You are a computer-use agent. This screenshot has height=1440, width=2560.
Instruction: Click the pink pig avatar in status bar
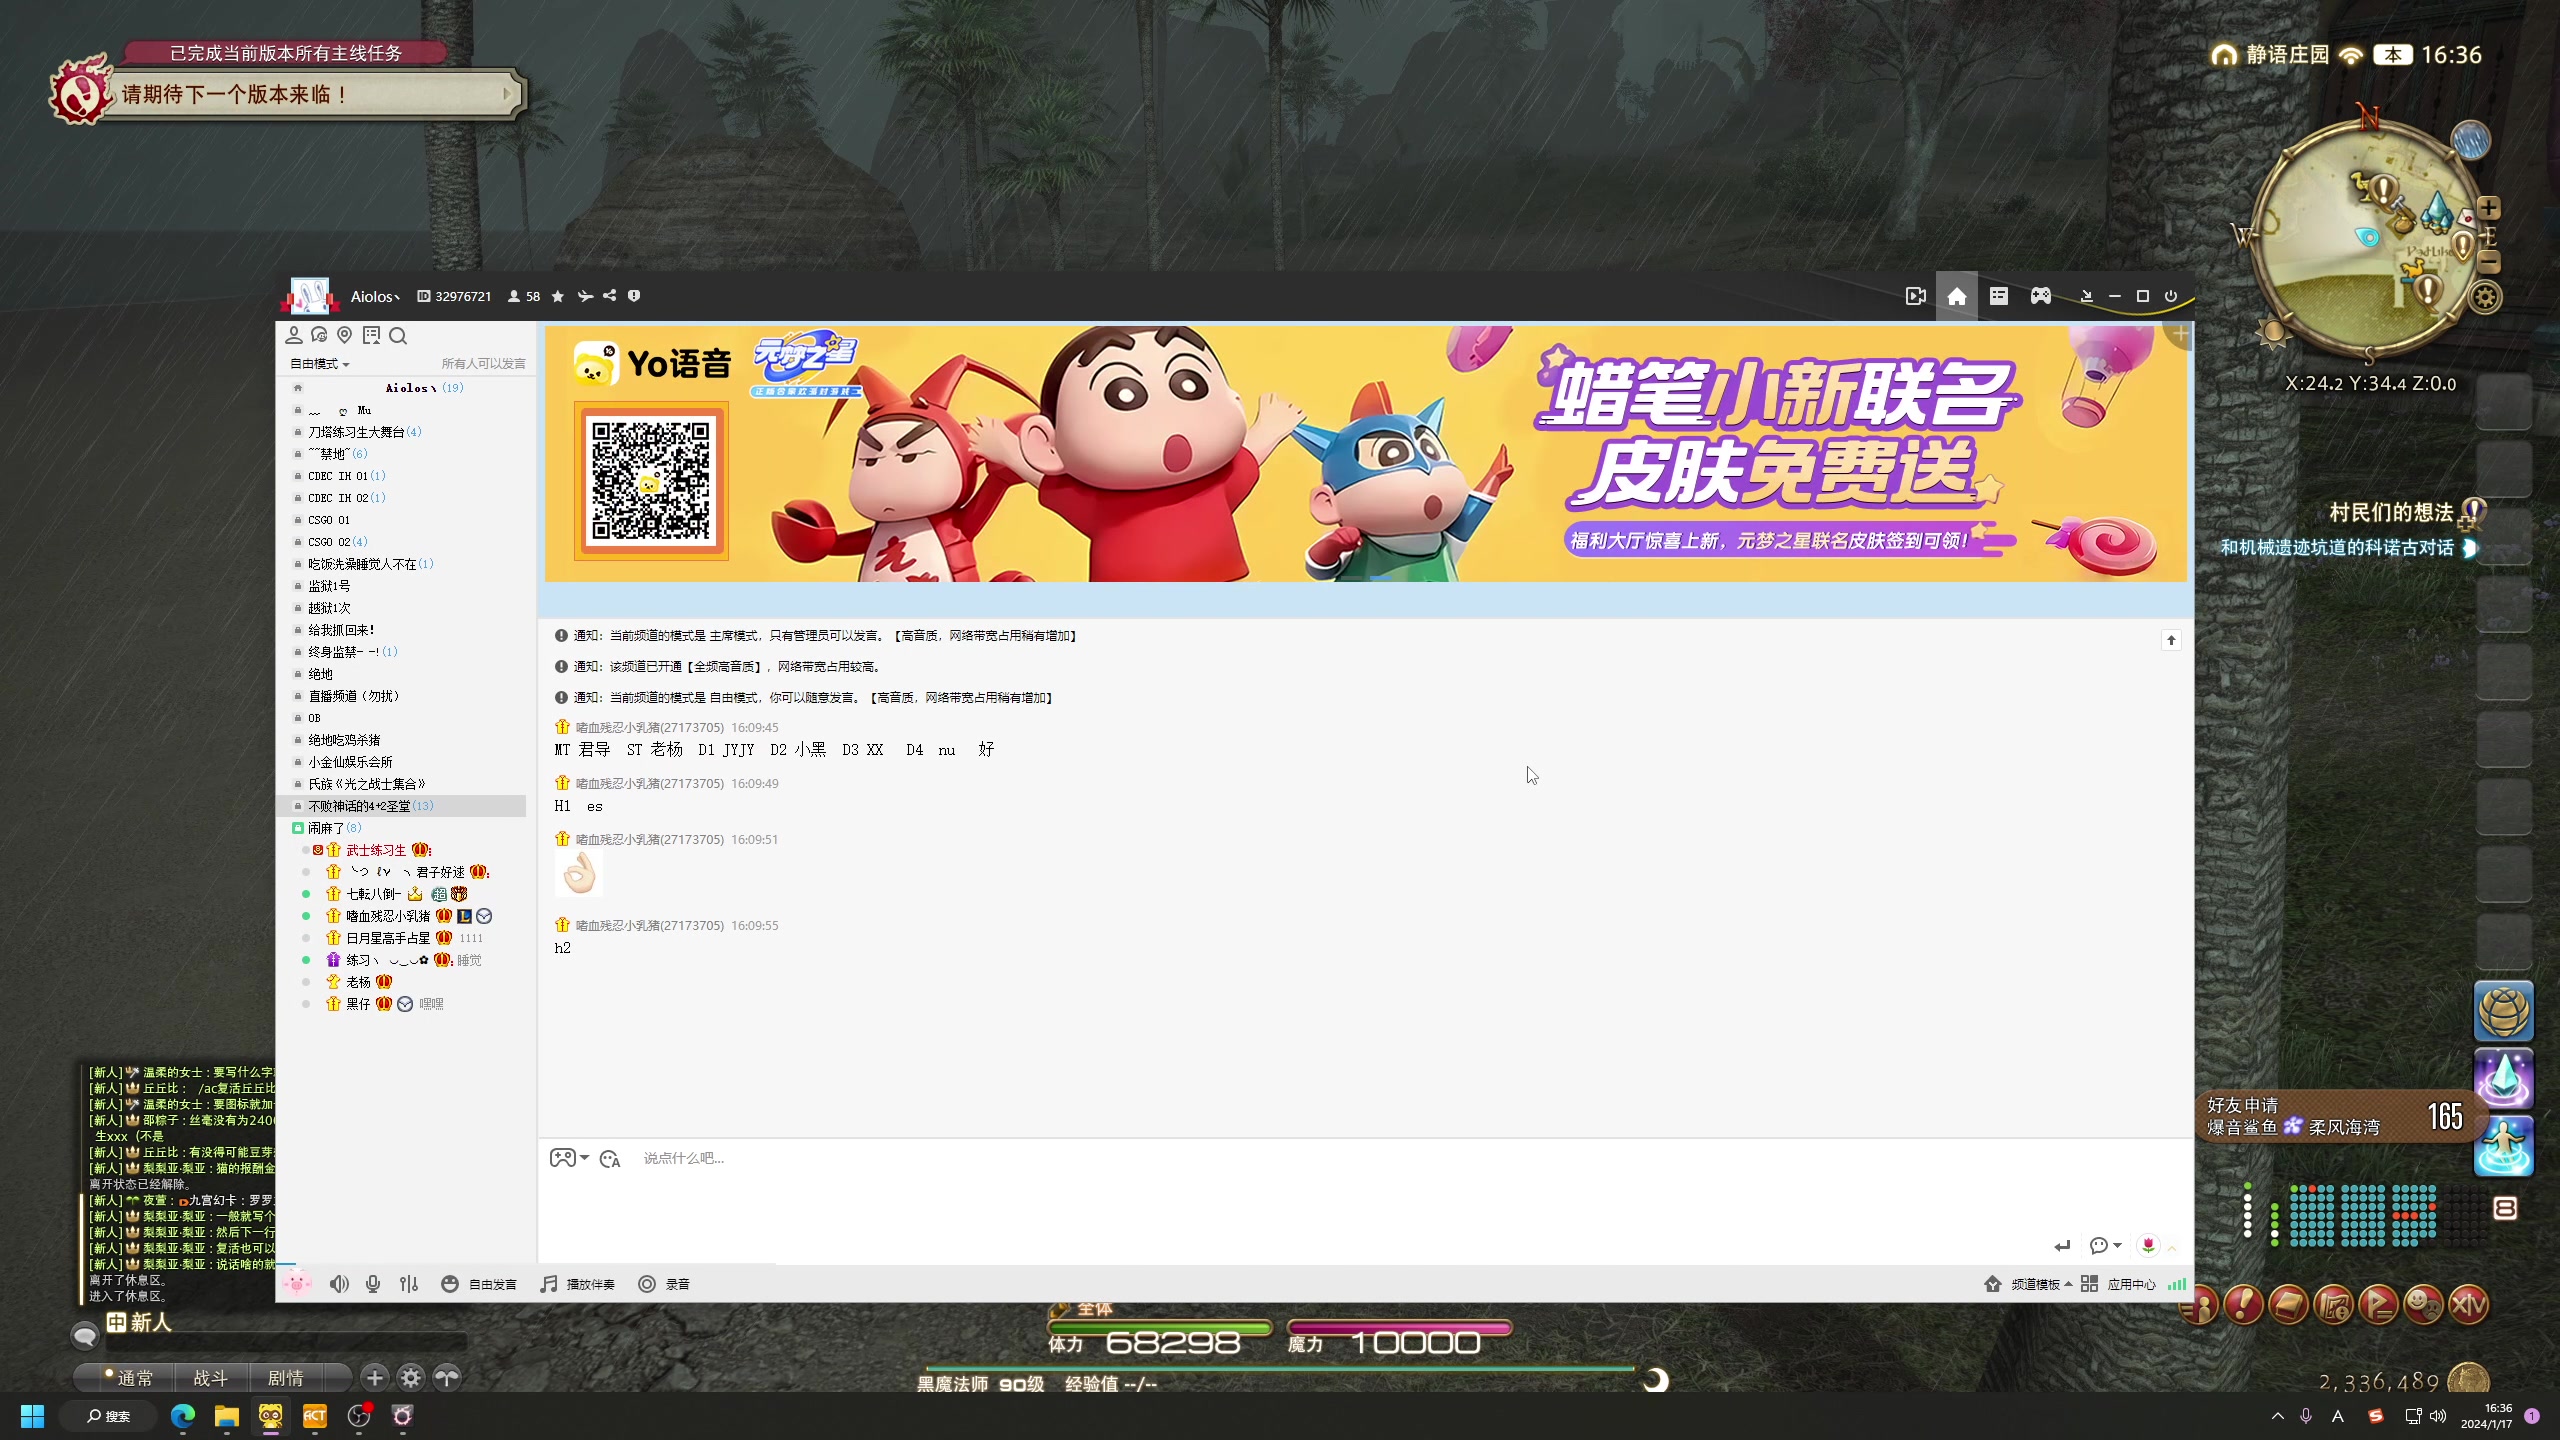[297, 1283]
